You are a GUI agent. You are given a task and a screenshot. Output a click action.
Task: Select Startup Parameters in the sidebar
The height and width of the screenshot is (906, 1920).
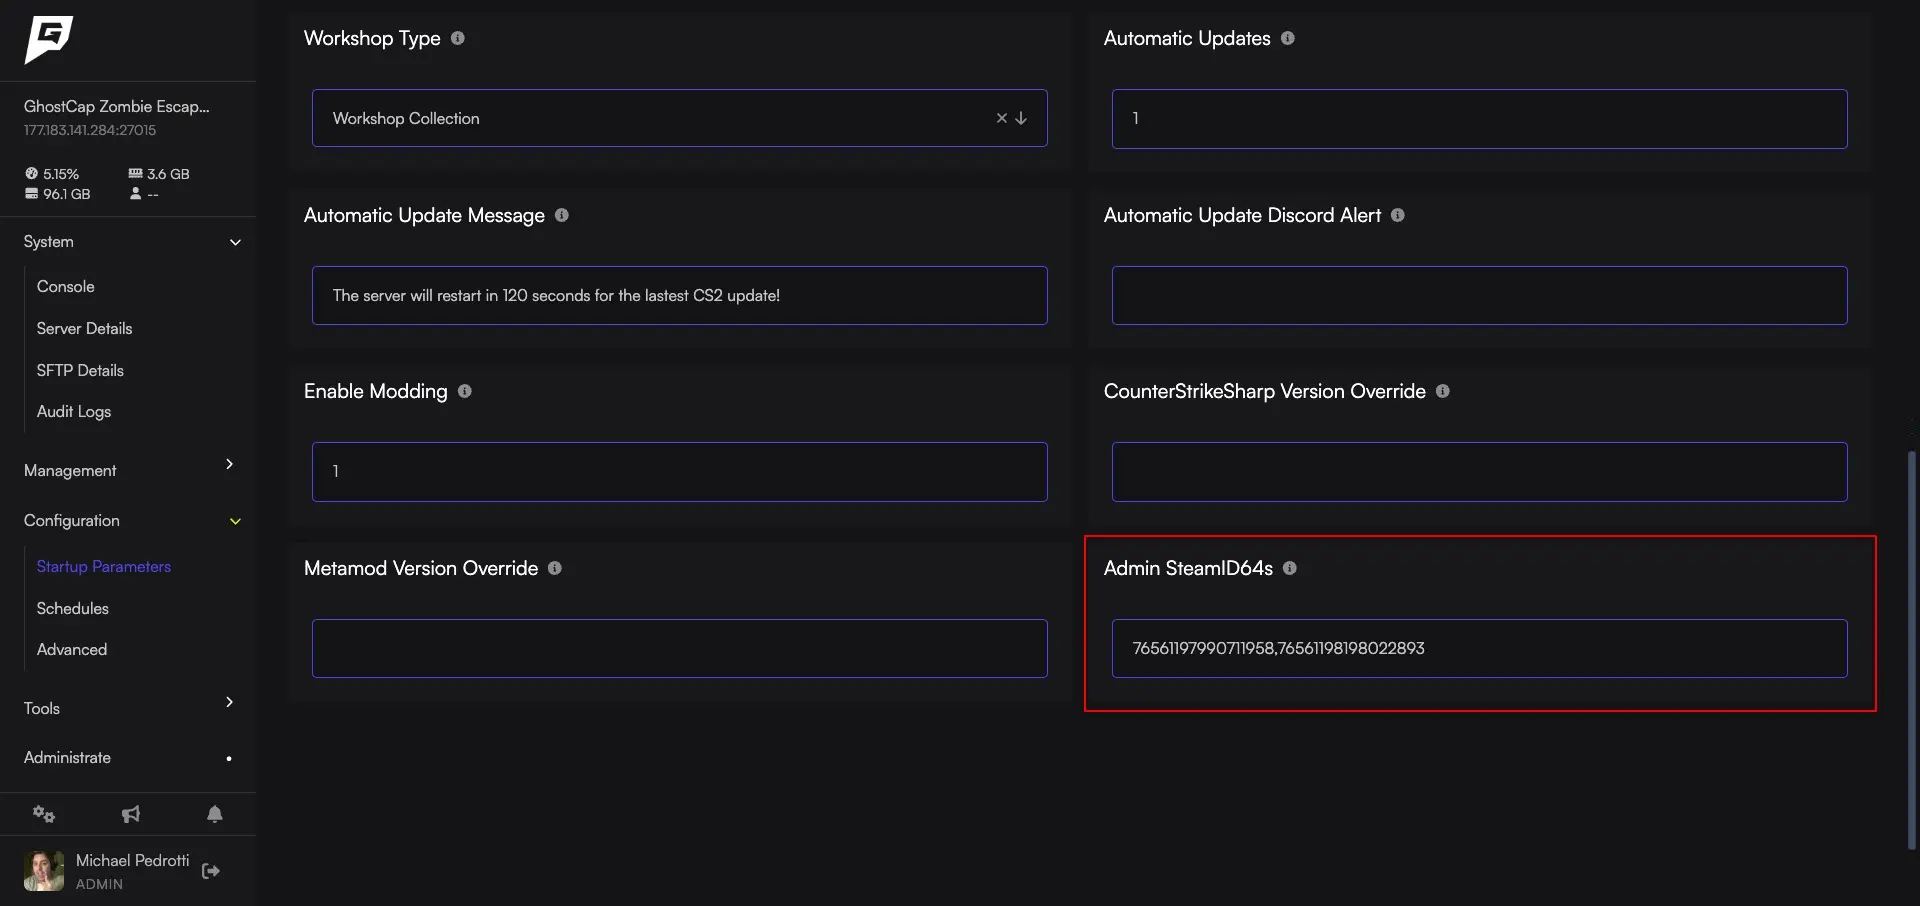(x=104, y=566)
